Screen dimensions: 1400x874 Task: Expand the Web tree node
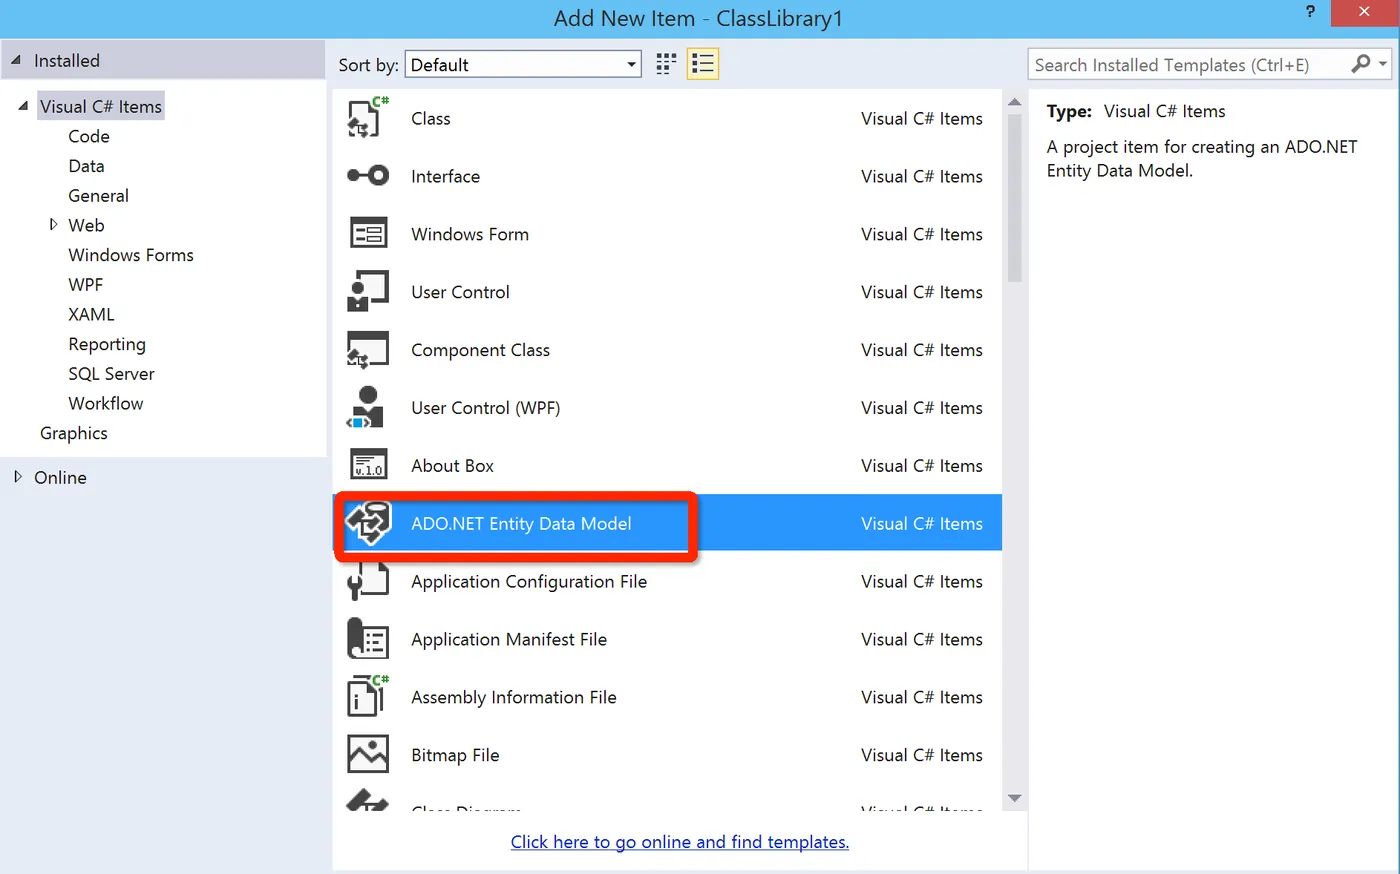pos(53,225)
